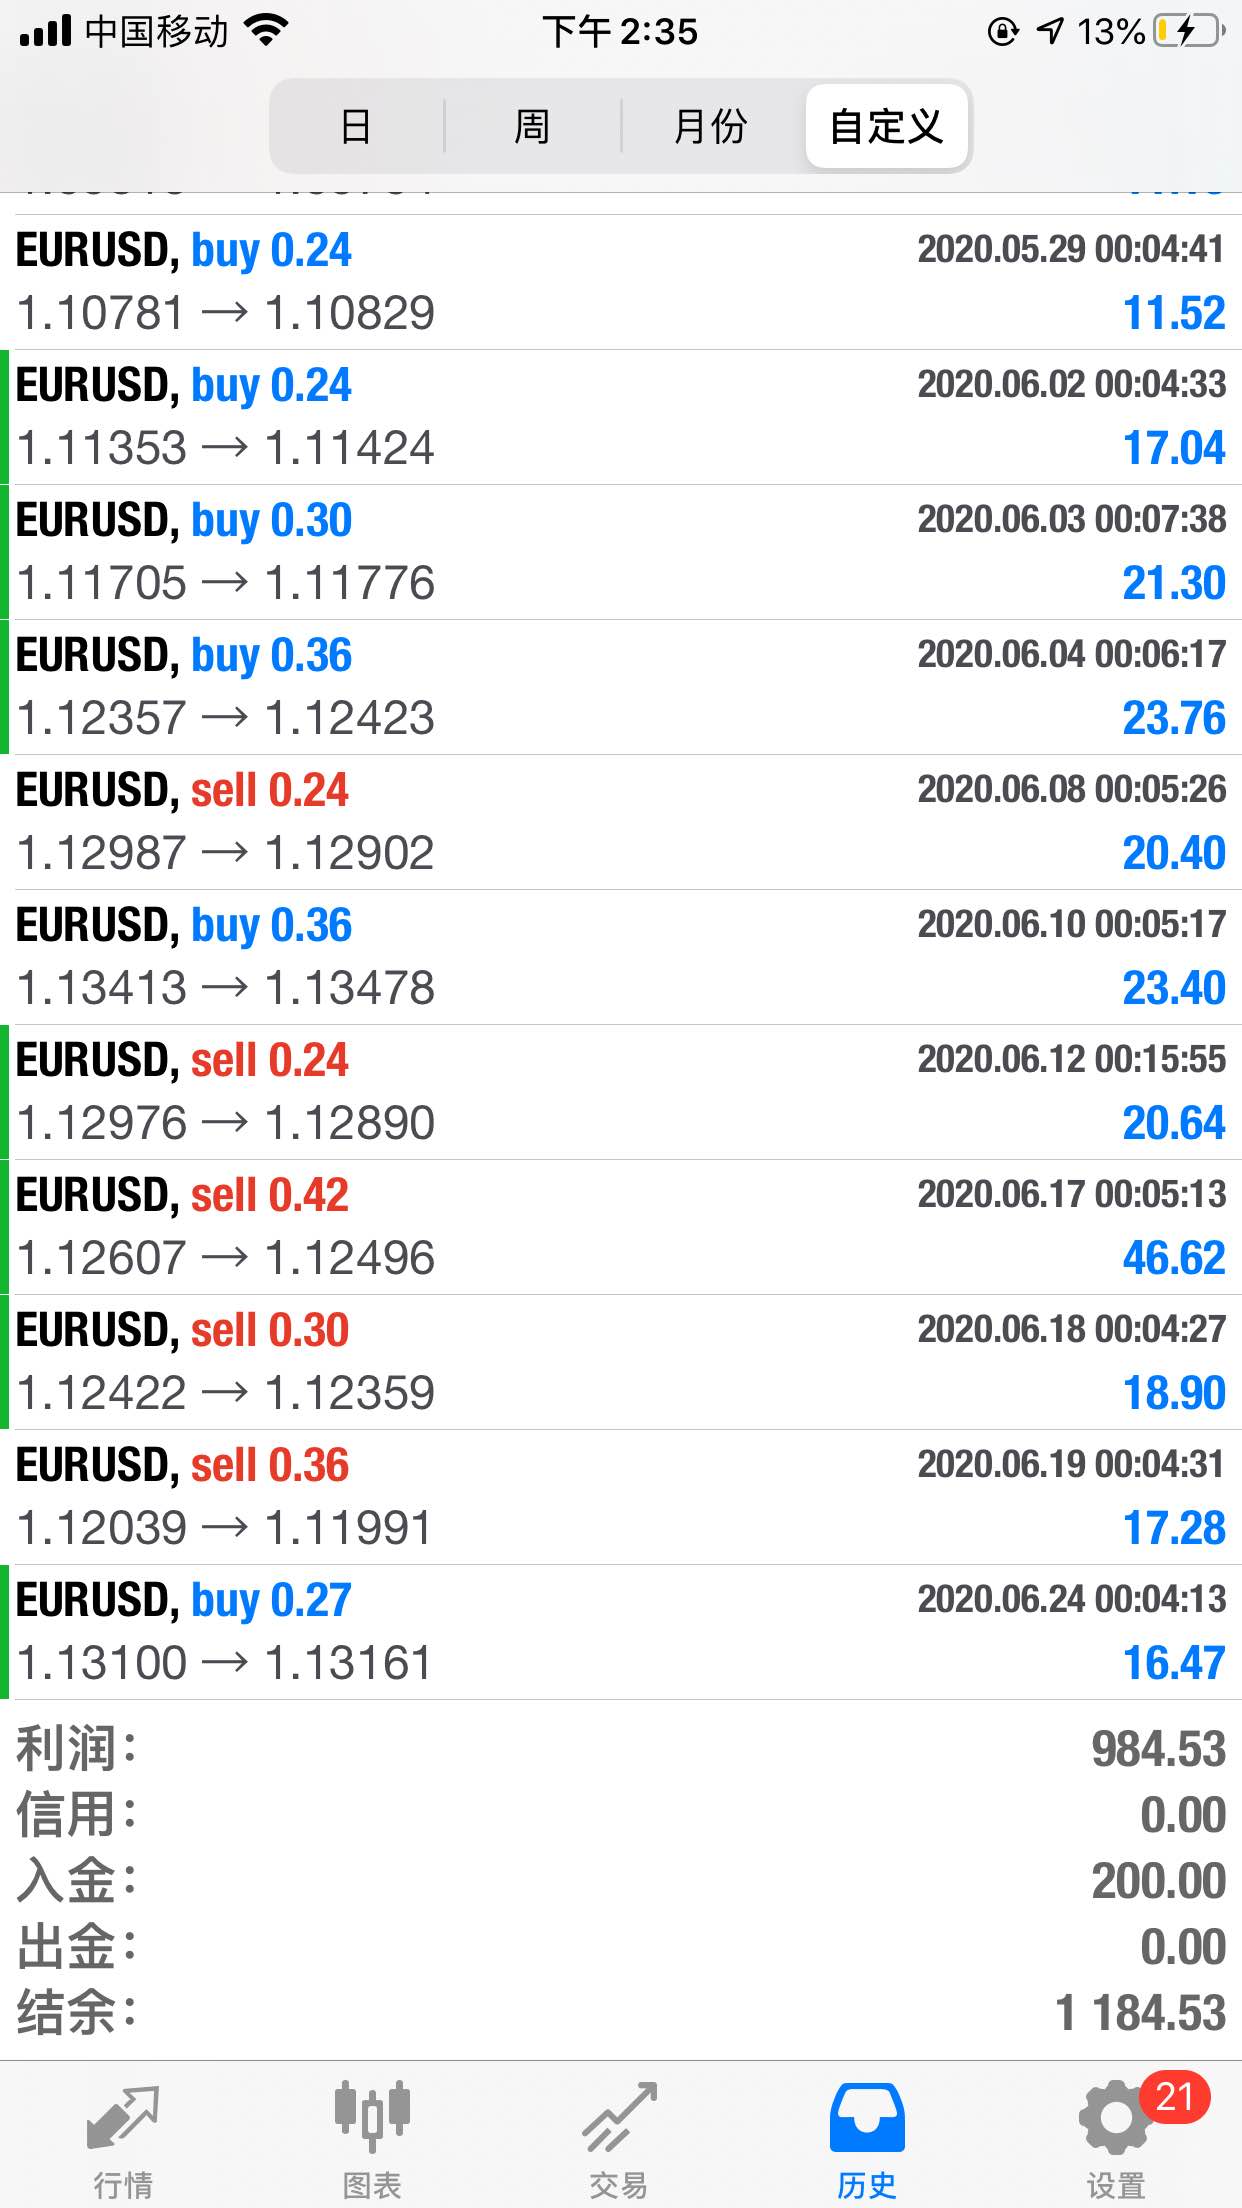Select the 自定义 custom period segment
The height and width of the screenshot is (2208, 1242).
[x=886, y=127]
